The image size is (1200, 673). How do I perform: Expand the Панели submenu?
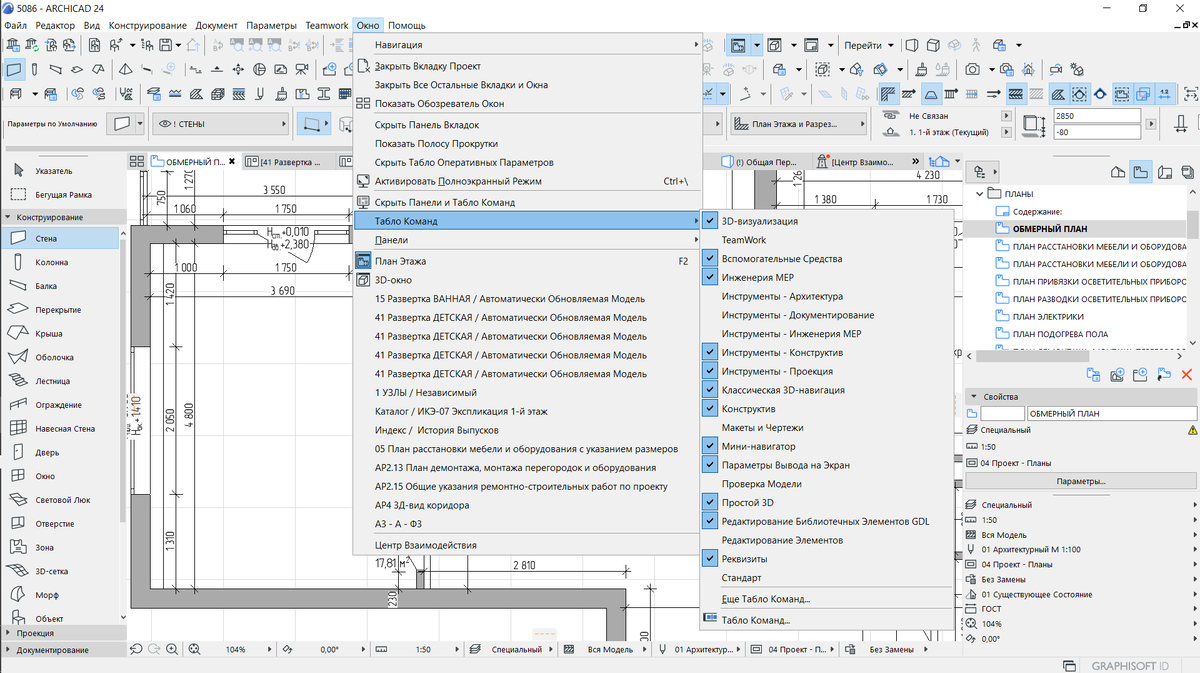click(528, 241)
